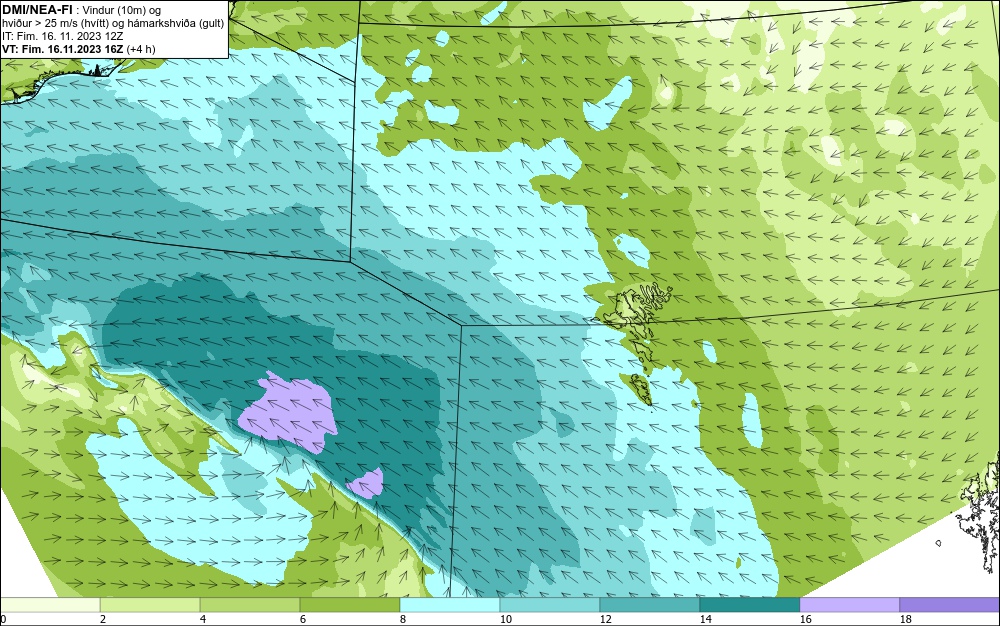The width and height of the screenshot is (1000, 626).
Task: Click the large purple wind maximum area
Action: pos(289,412)
